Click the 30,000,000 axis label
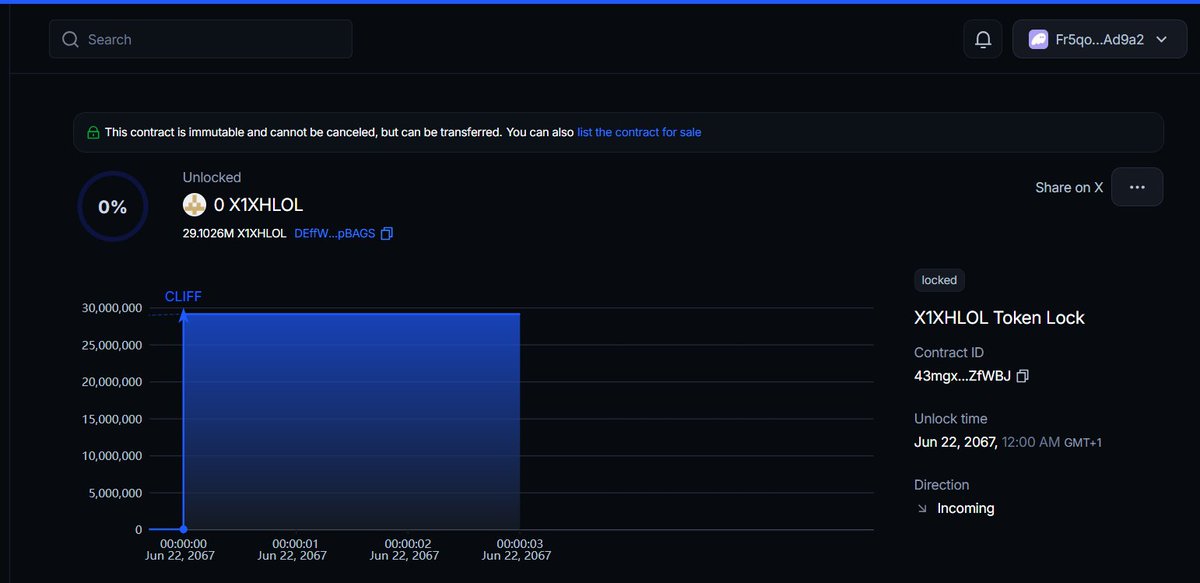 click(x=112, y=308)
